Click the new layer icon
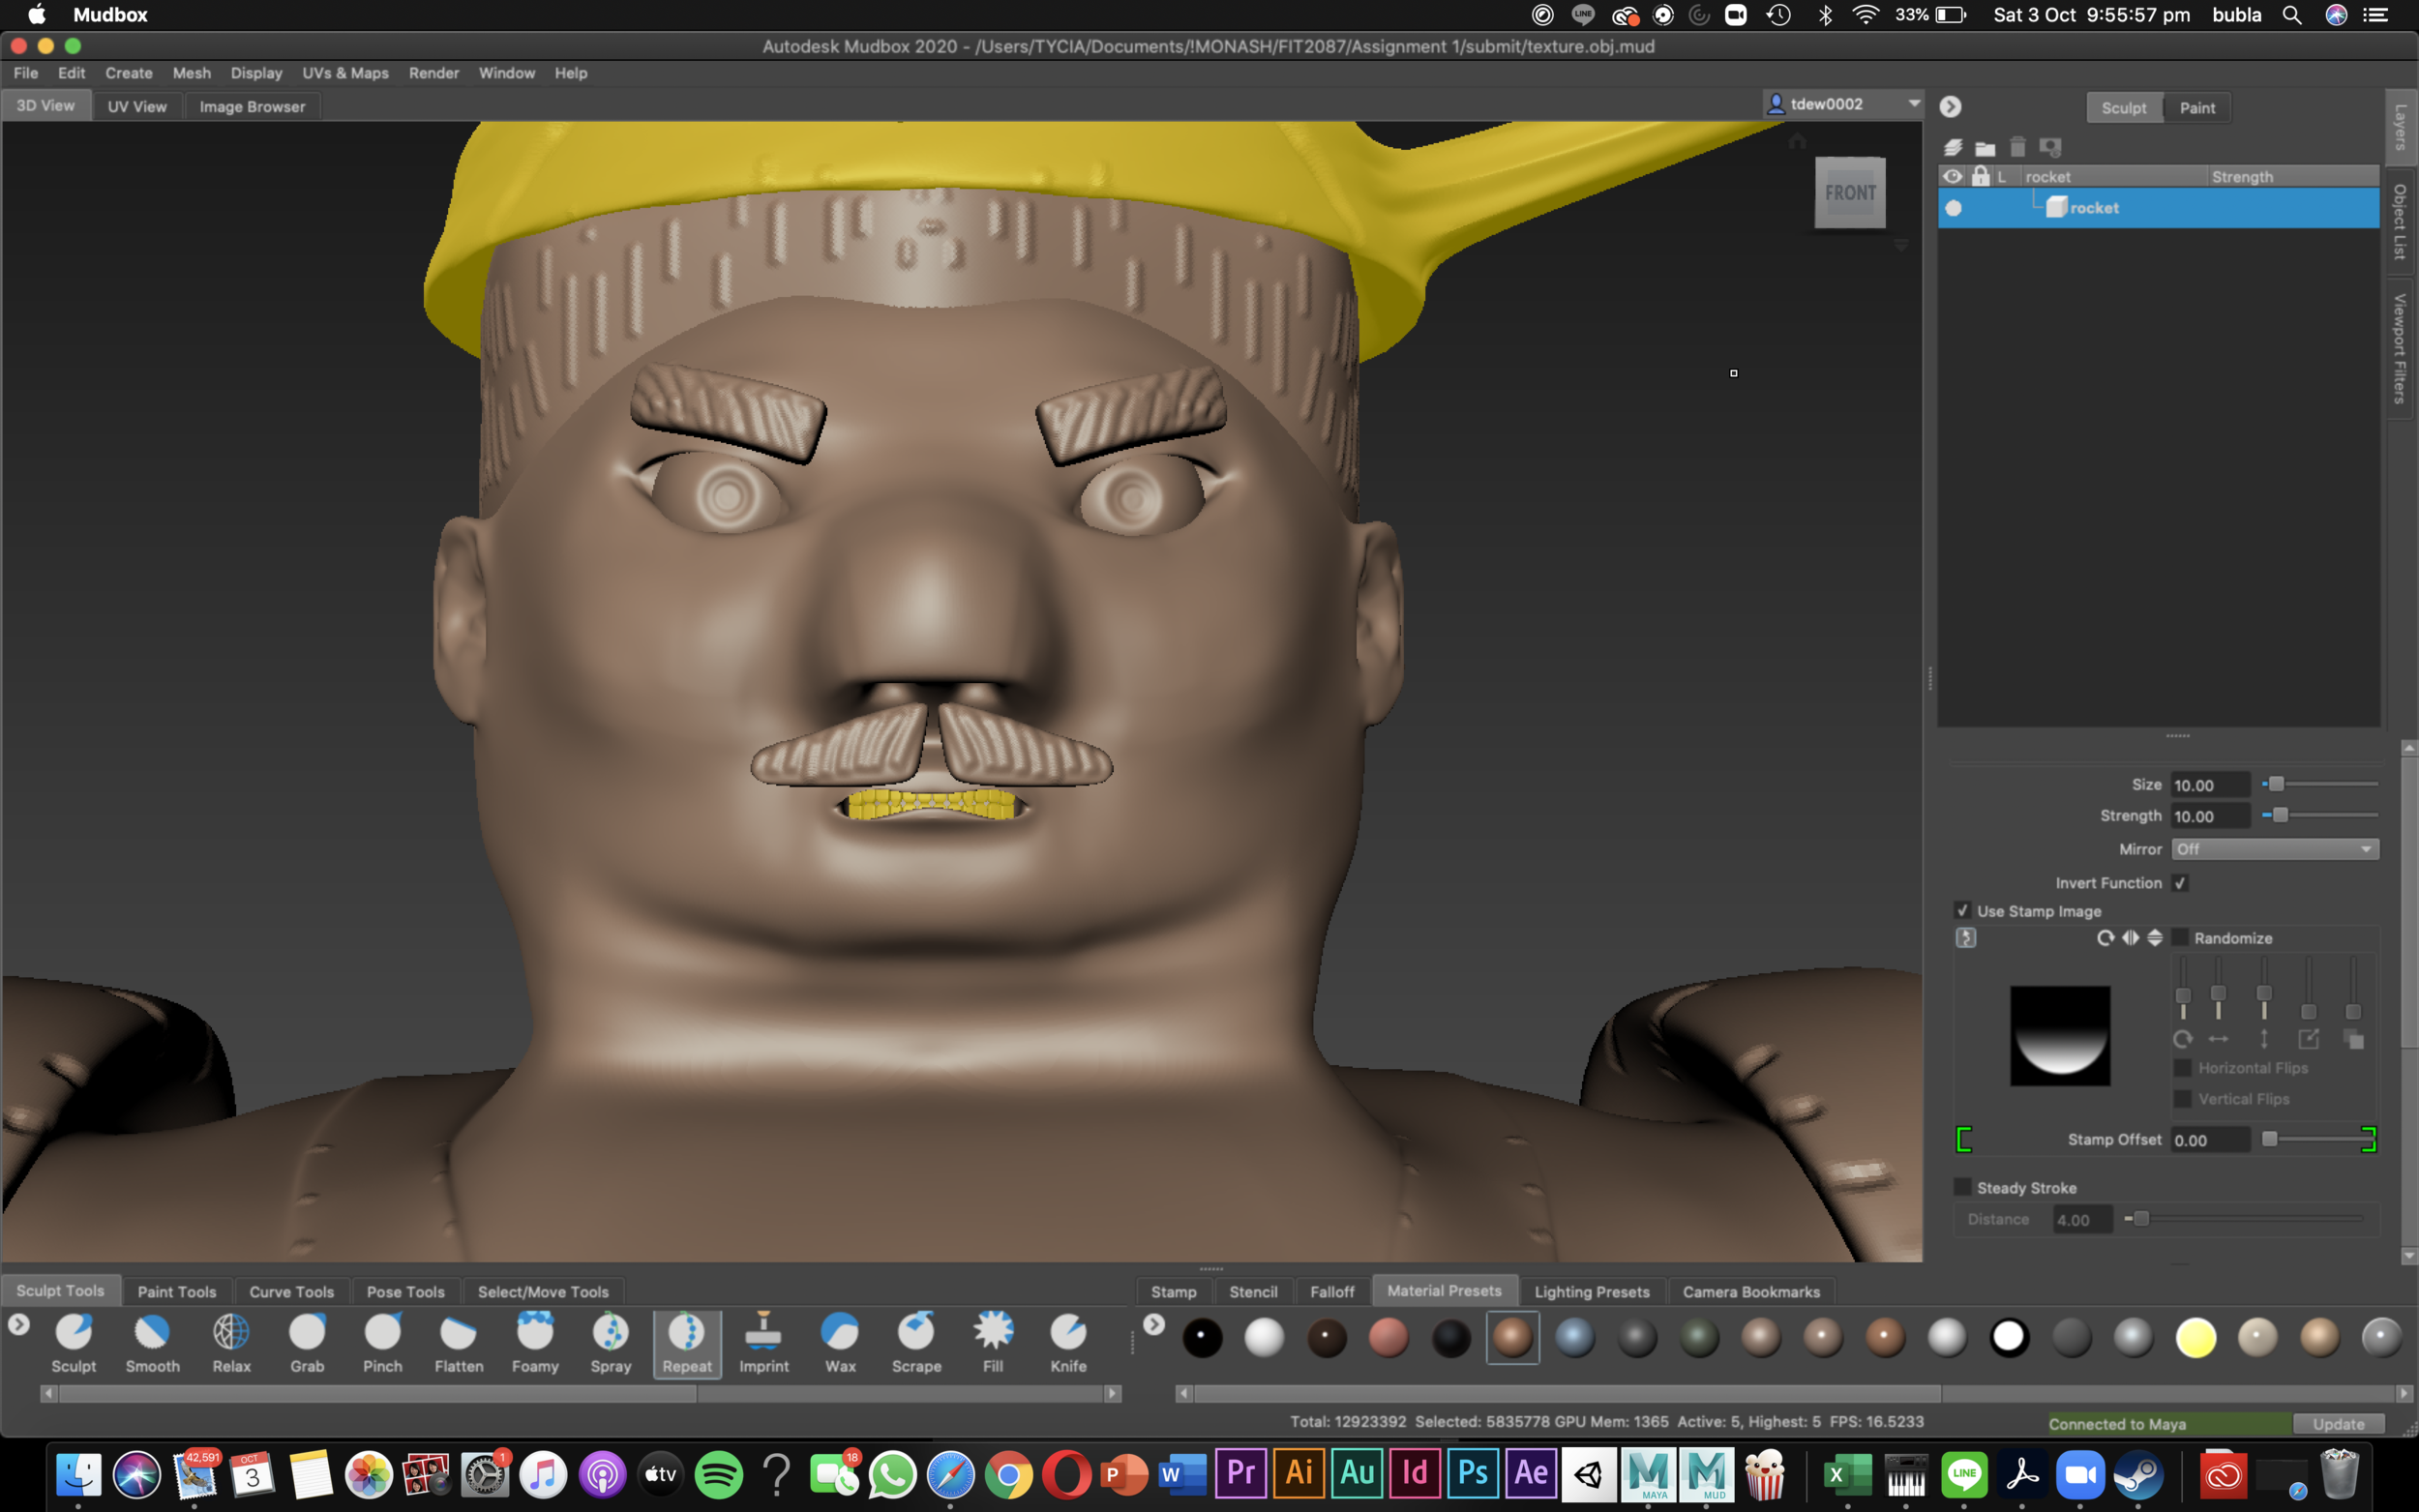 (x=1953, y=147)
